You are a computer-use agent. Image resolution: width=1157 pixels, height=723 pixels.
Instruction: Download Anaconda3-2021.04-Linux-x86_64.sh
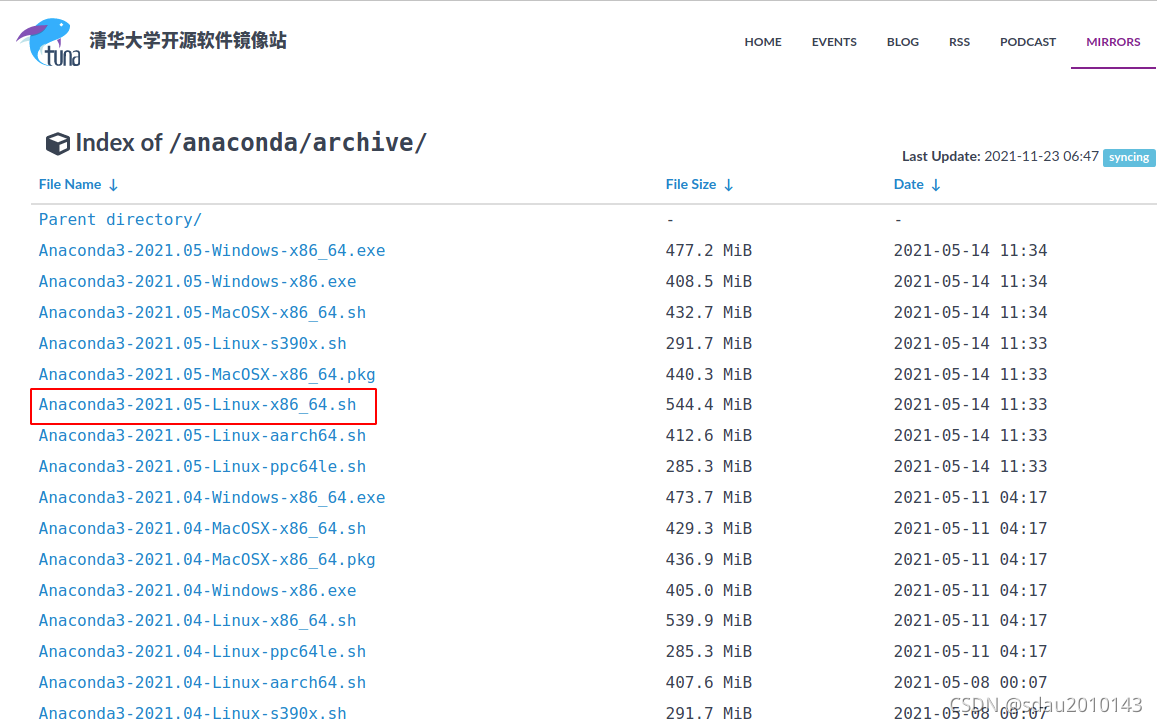pos(197,620)
